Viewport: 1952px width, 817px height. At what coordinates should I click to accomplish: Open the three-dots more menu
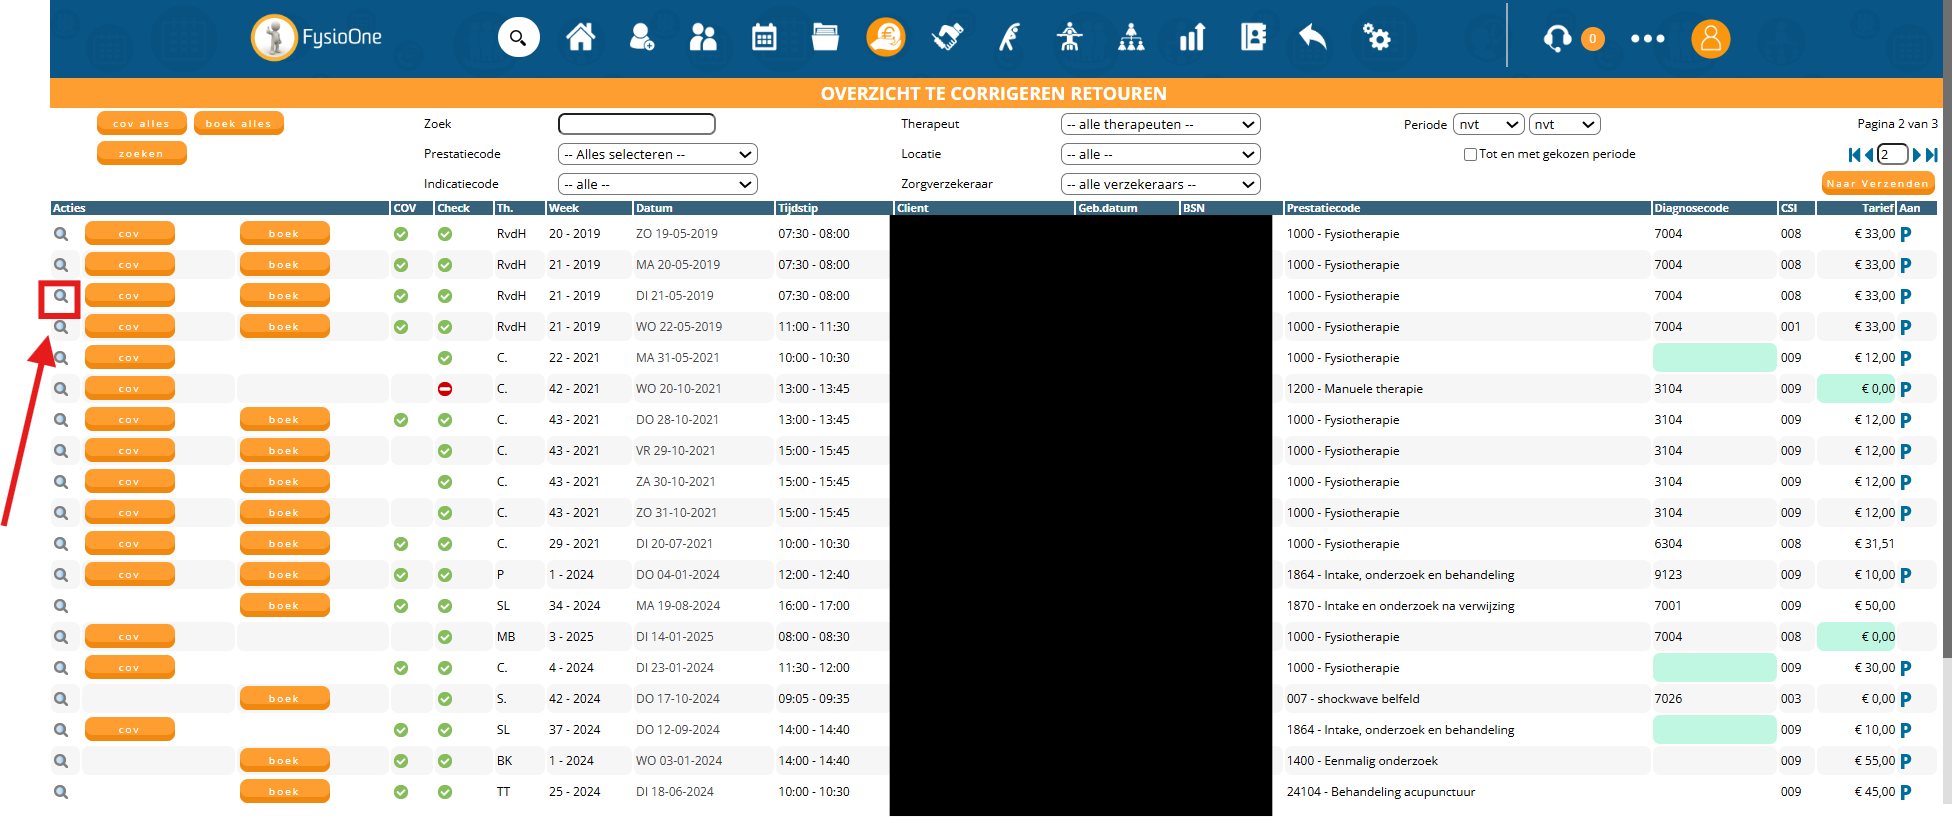pyautogui.click(x=1647, y=39)
